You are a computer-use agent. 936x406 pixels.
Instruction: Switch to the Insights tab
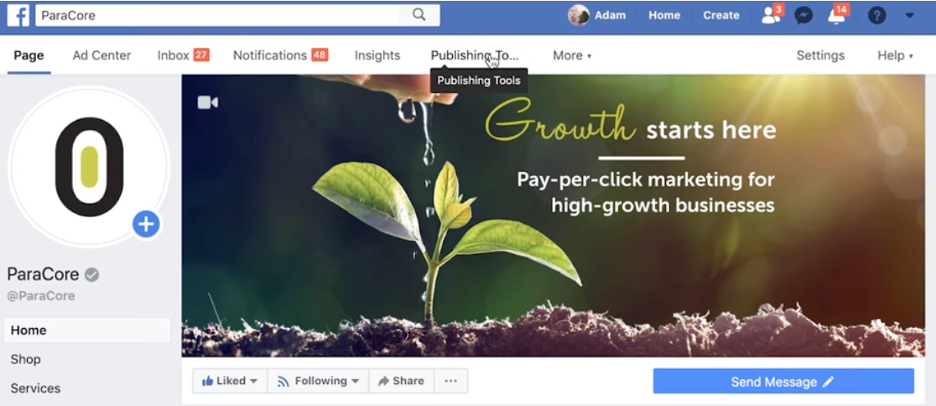point(377,56)
